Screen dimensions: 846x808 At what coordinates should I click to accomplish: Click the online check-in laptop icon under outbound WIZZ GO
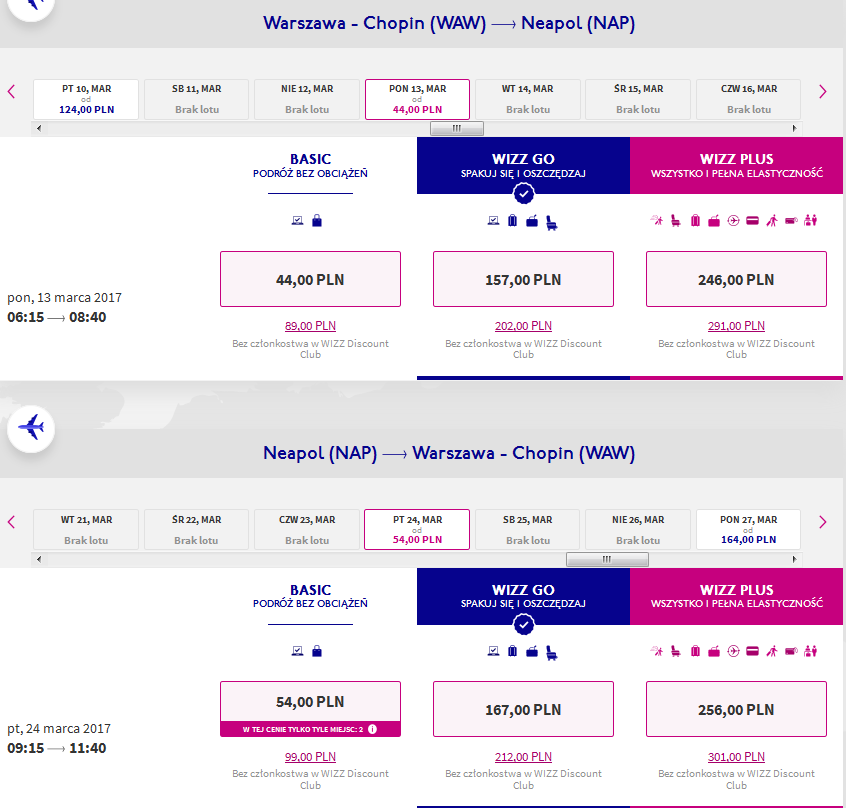coord(493,221)
